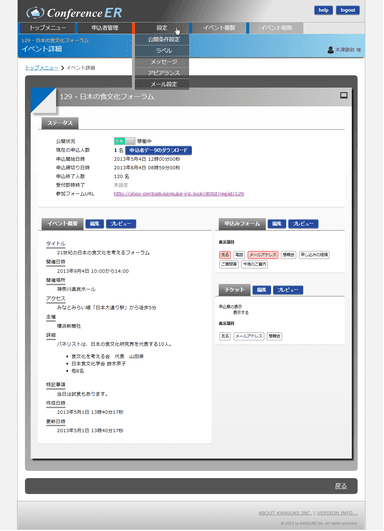This screenshot has width=384, height=531.
Task: Click the 120 名 capacity value
Action: 121,176
